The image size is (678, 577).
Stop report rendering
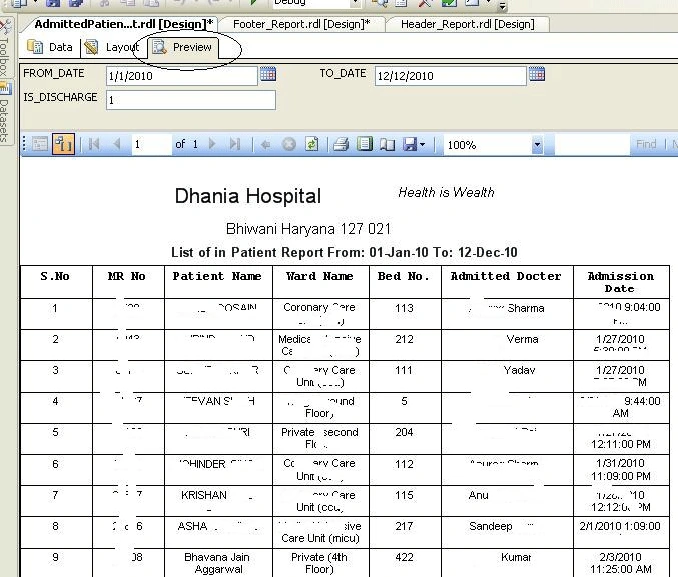coord(289,144)
